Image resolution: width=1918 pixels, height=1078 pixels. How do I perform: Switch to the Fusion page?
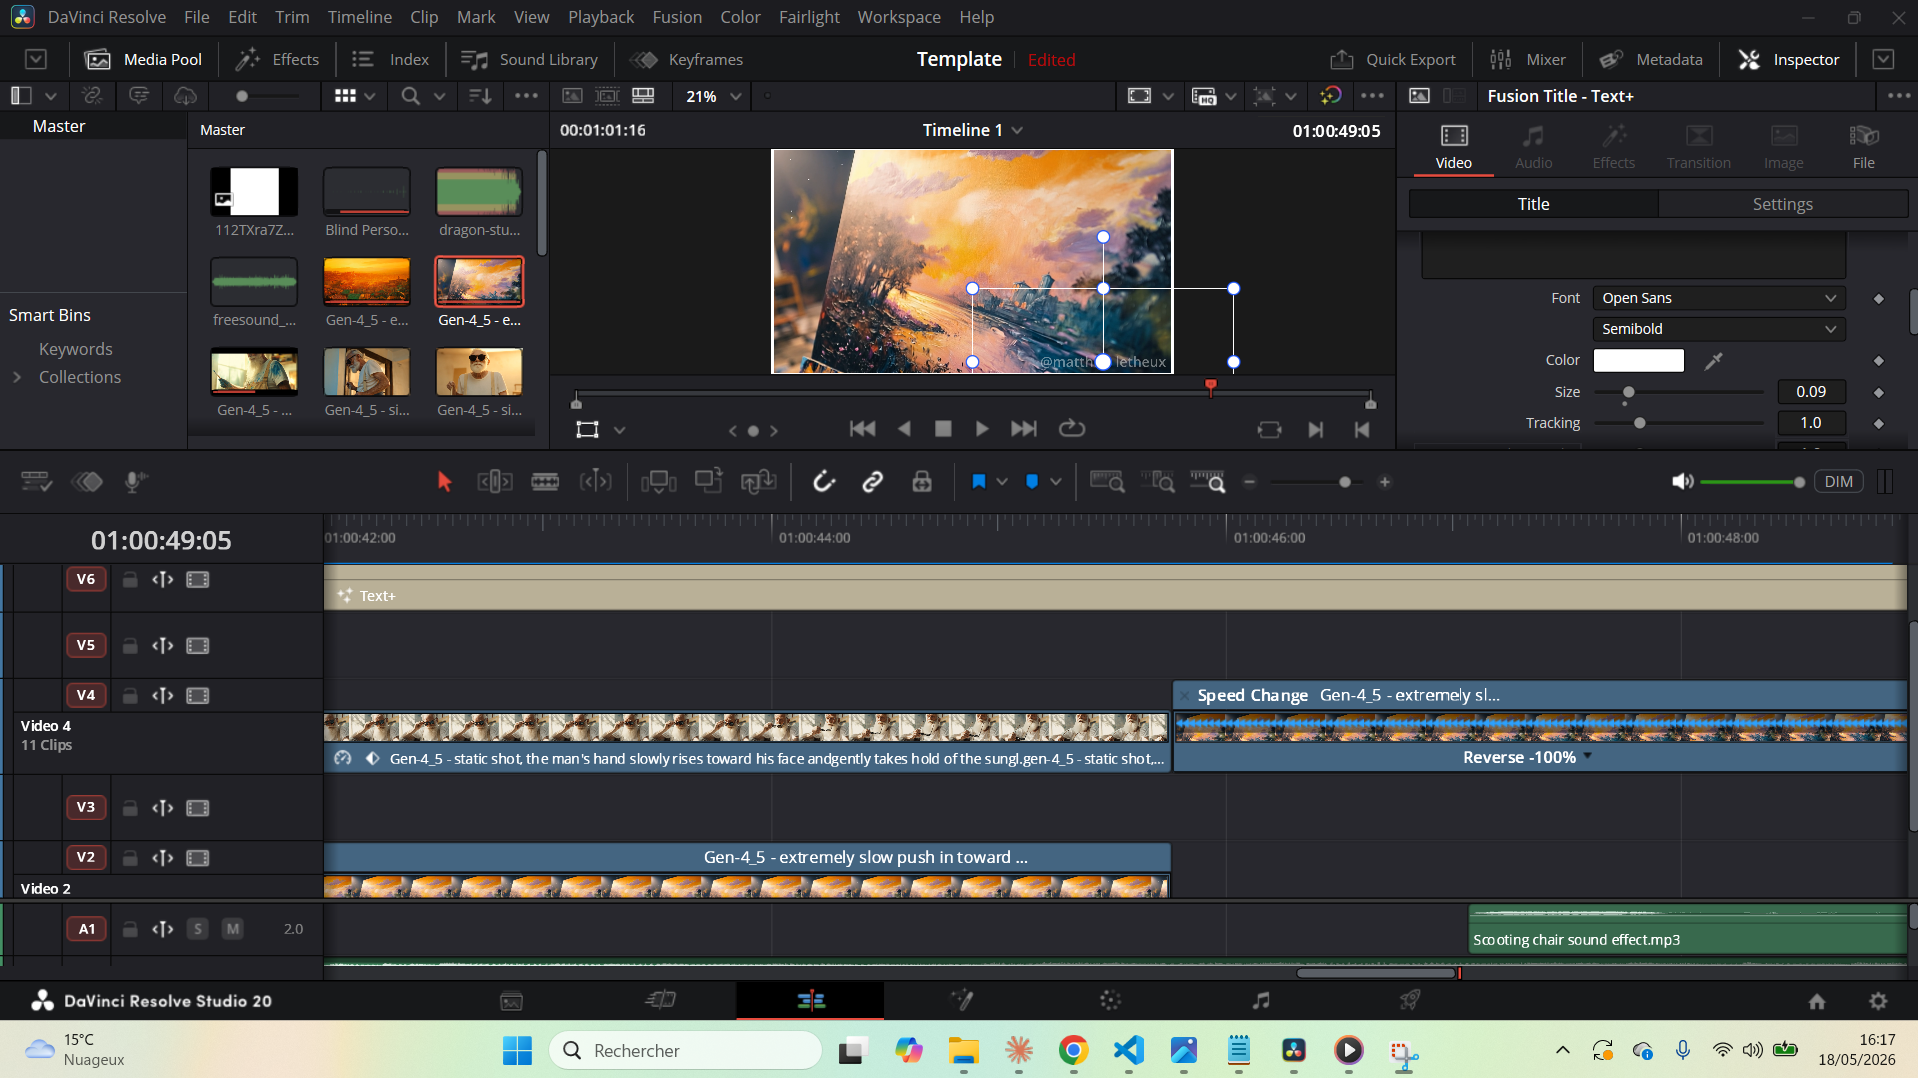[x=961, y=1000]
